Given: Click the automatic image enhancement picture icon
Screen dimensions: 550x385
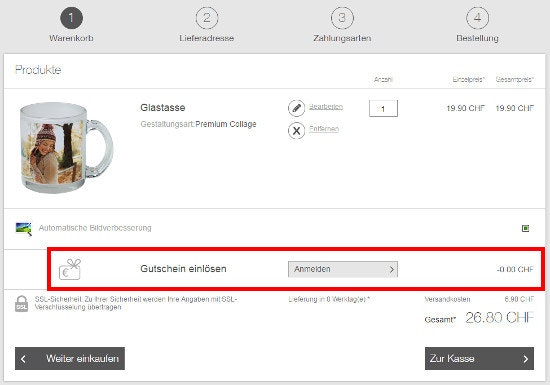Looking at the screenshot, I should [x=24, y=229].
